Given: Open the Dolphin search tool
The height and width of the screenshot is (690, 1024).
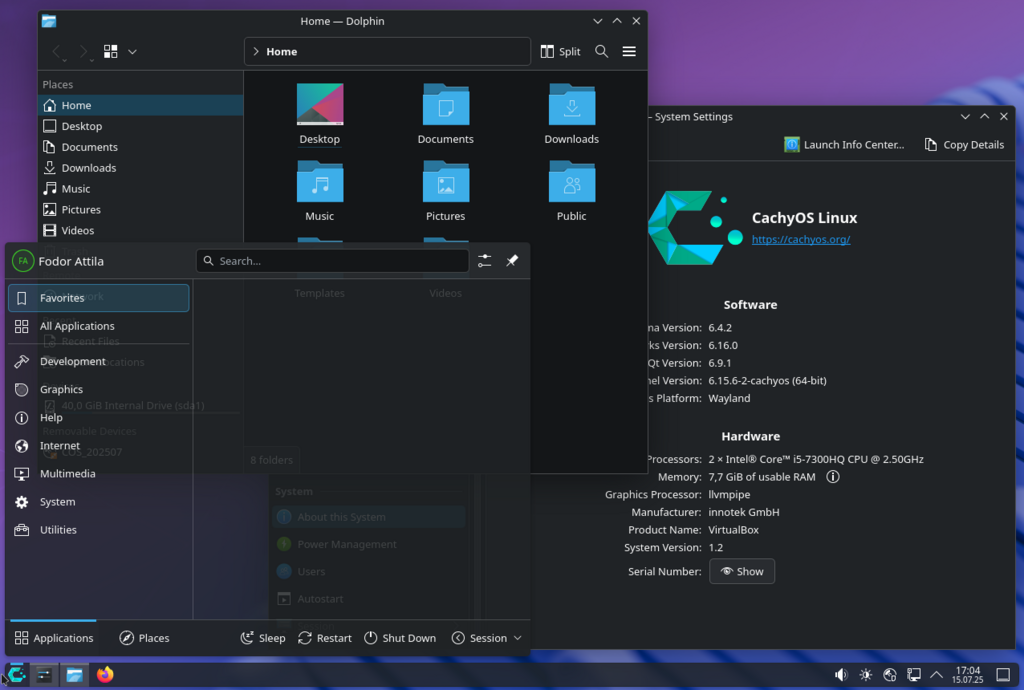Looking at the screenshot, I should 601,51.
